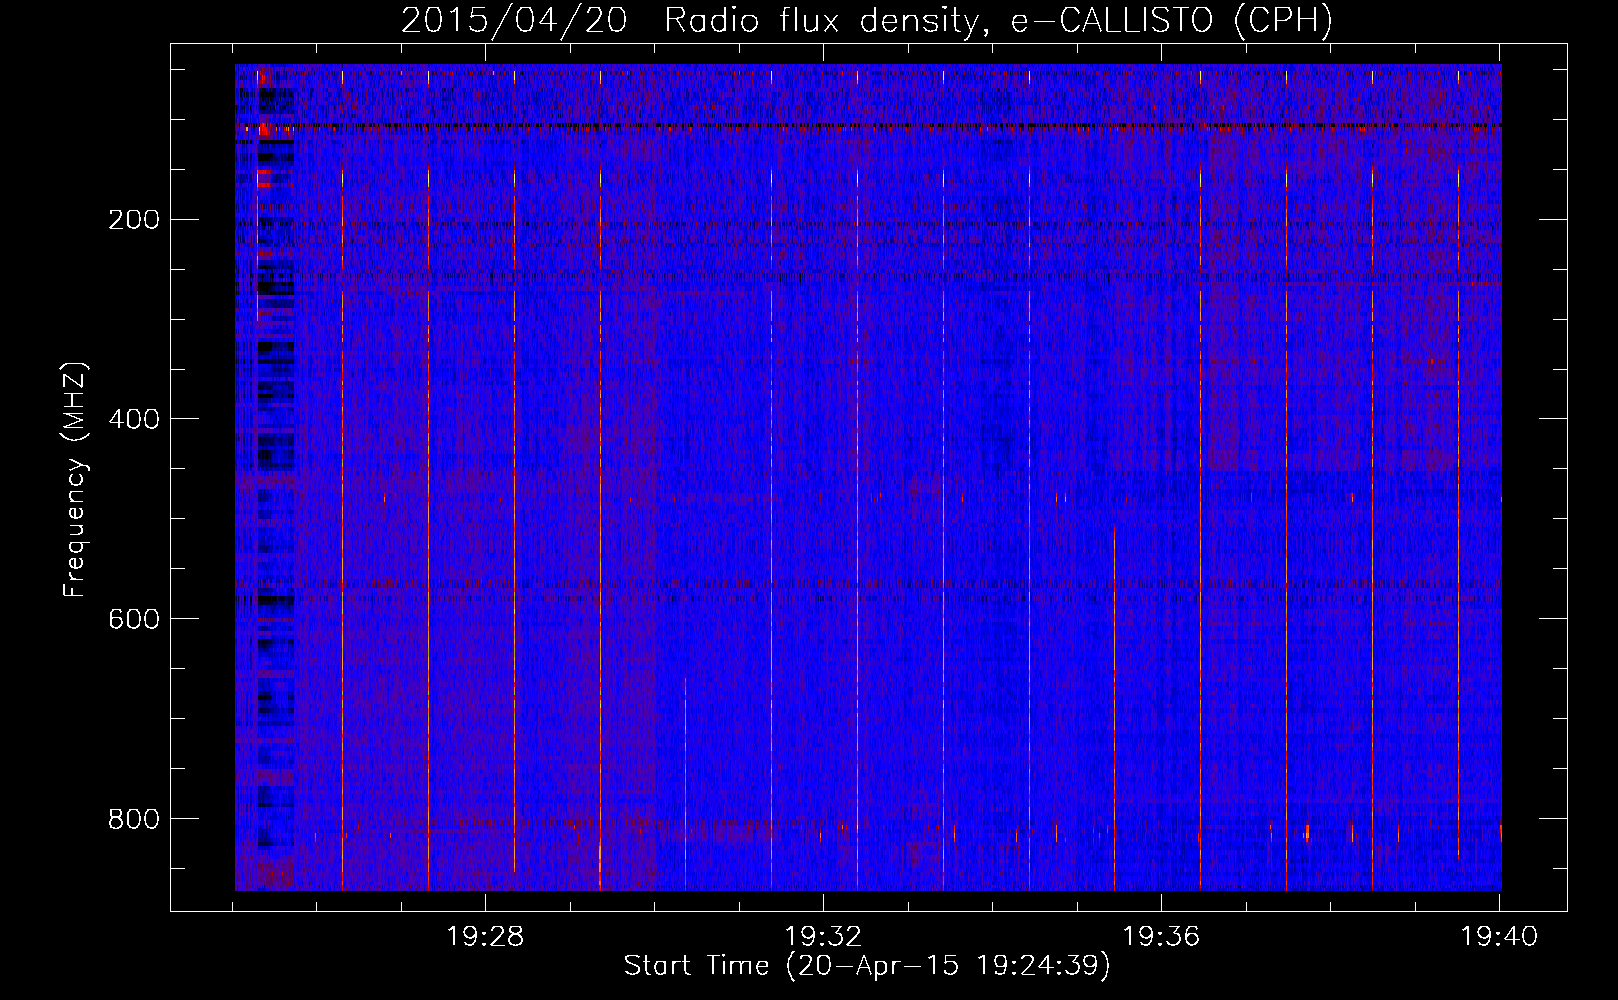The image size is (1618, 1000).
Task: Click the 19:36 time tick label
Action: tap(1161, 937)
